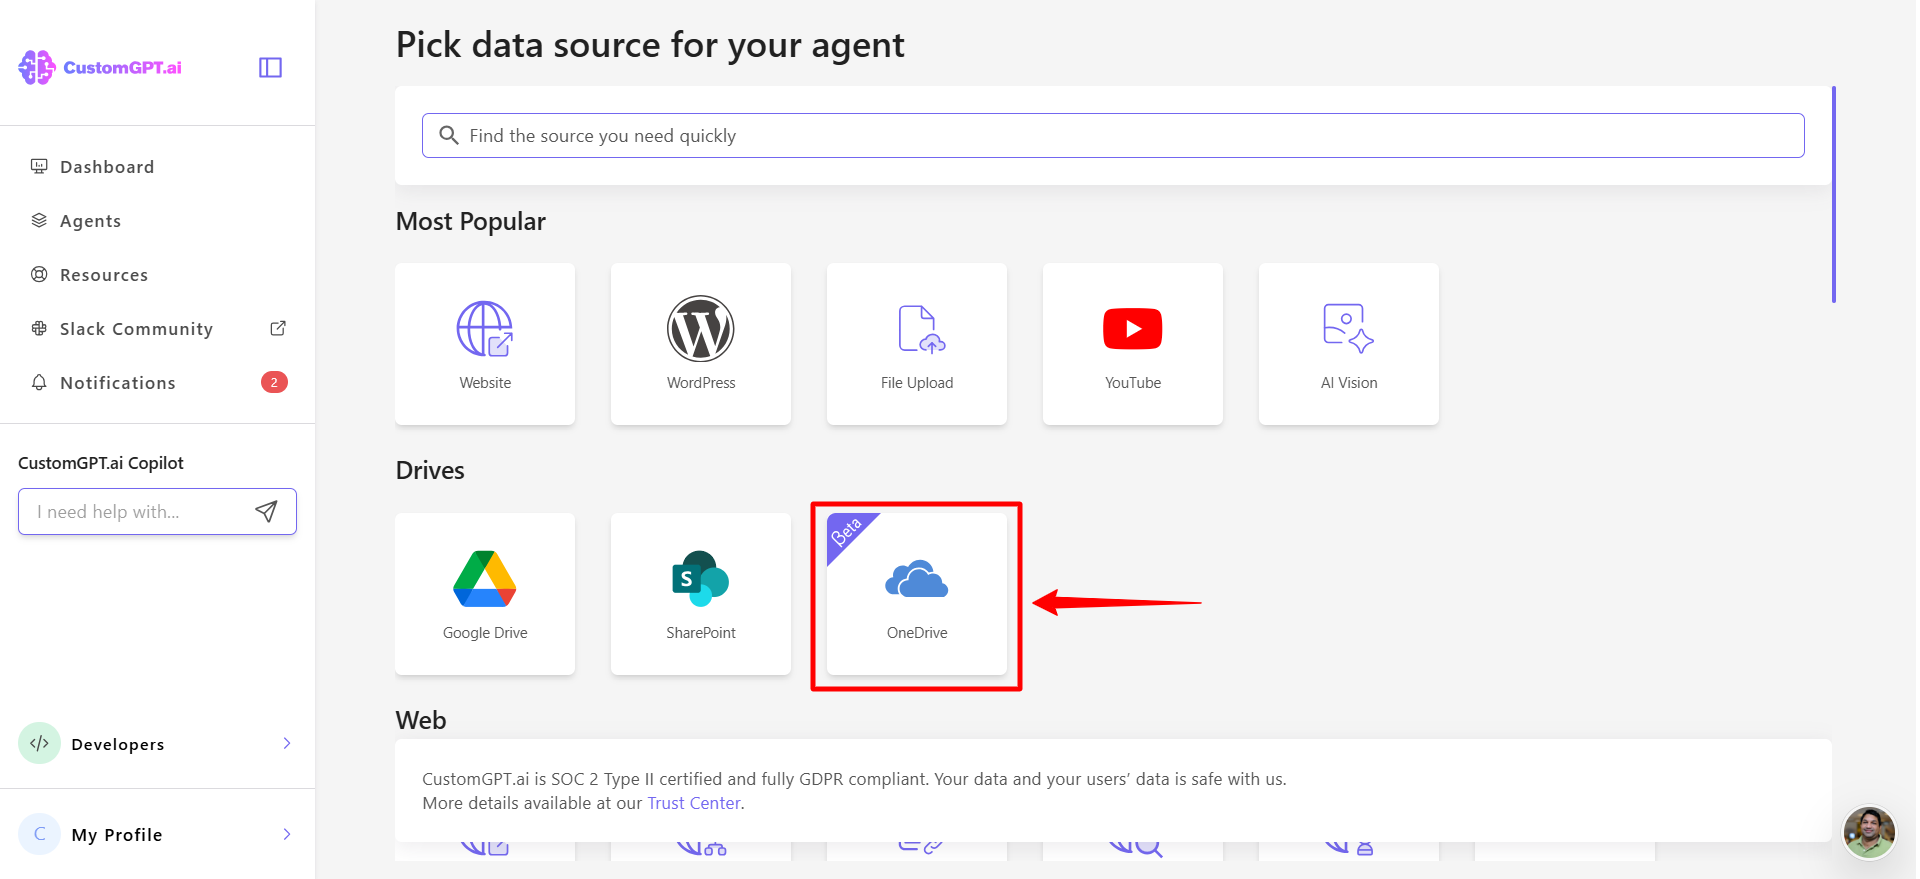Open the Developers section label

pos(118,744)
